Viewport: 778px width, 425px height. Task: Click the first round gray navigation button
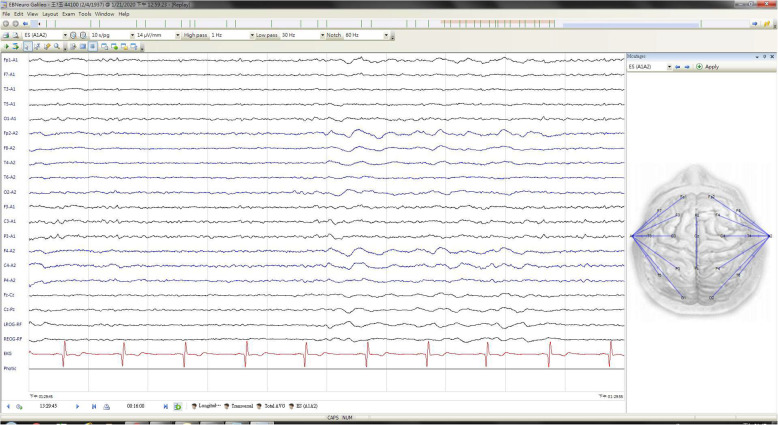click(x=6, y=23)
